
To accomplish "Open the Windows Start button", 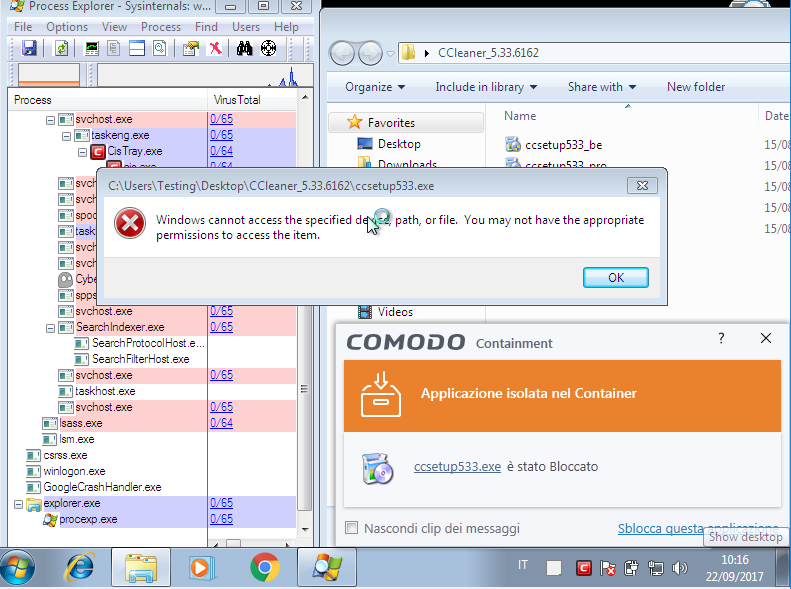I will coord(18,567).
